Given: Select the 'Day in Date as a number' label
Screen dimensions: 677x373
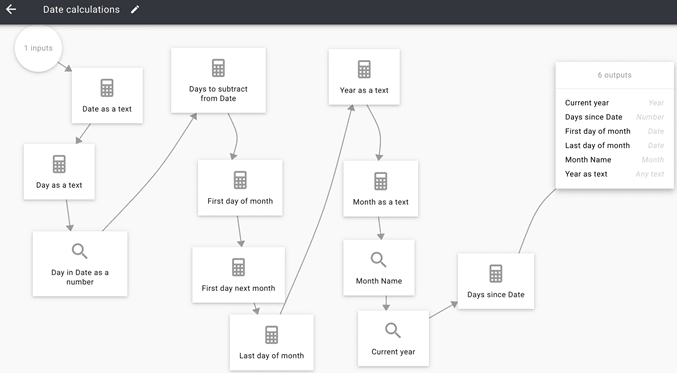Looking at the screenshot, I should tap(80, 277).
